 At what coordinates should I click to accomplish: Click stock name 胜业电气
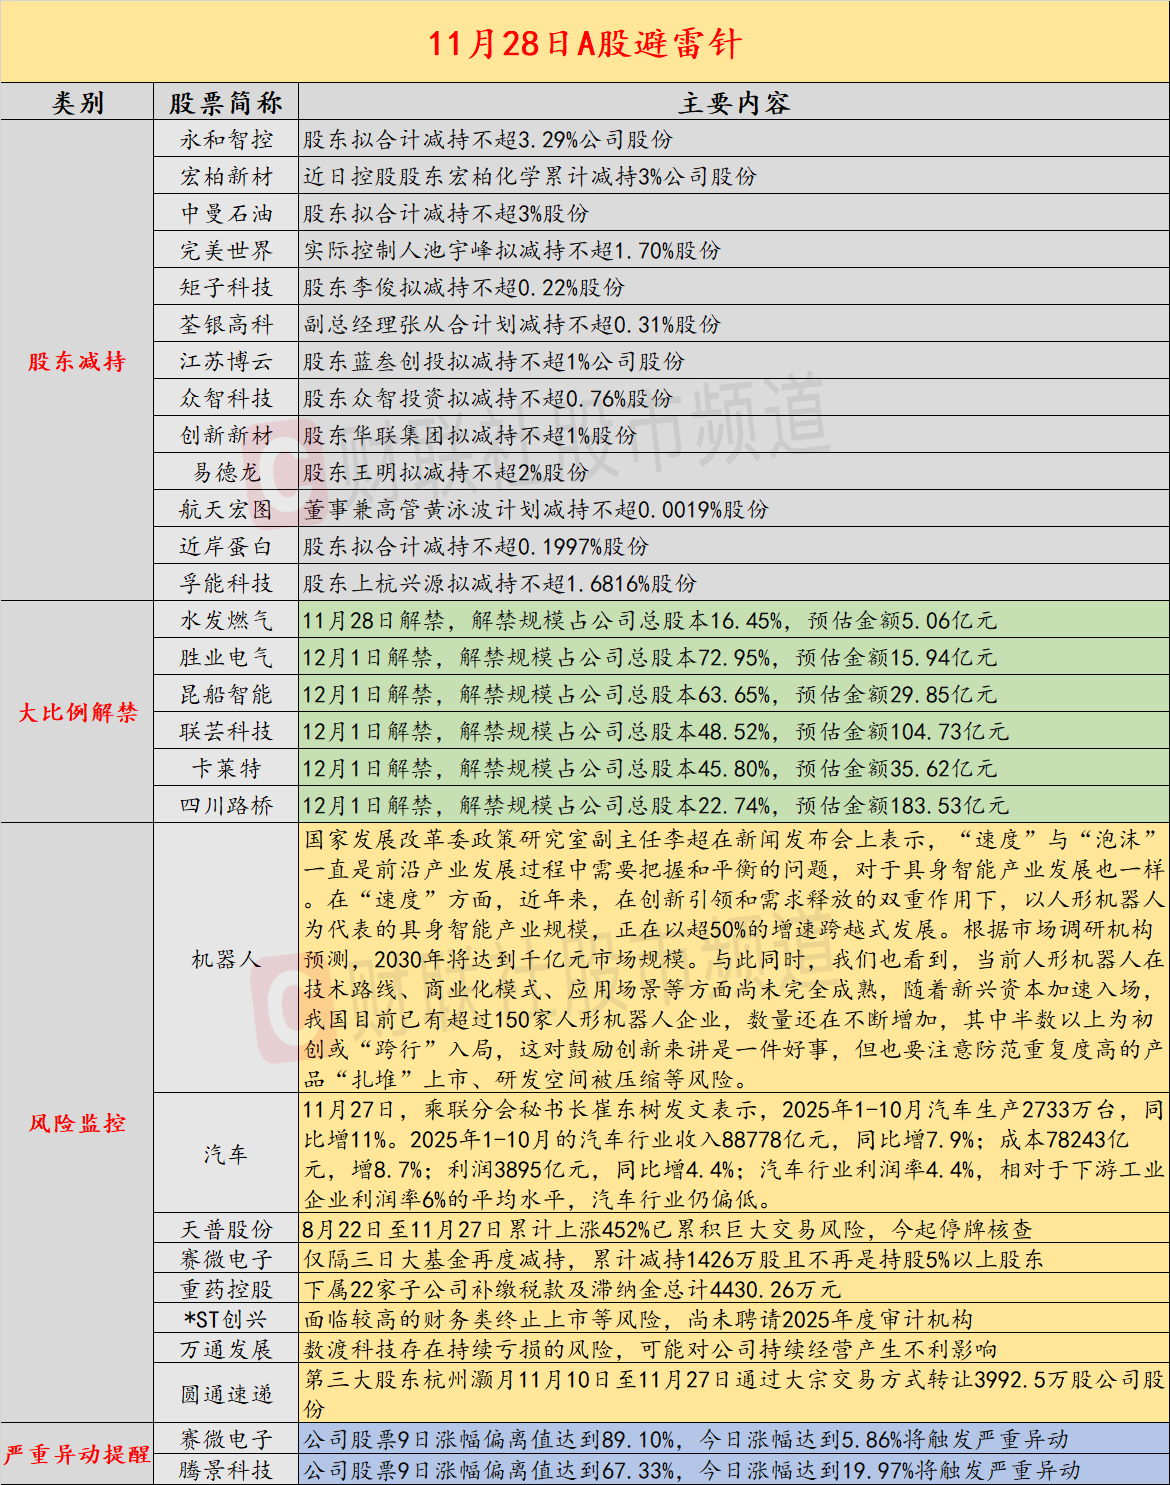click(226, 658)
